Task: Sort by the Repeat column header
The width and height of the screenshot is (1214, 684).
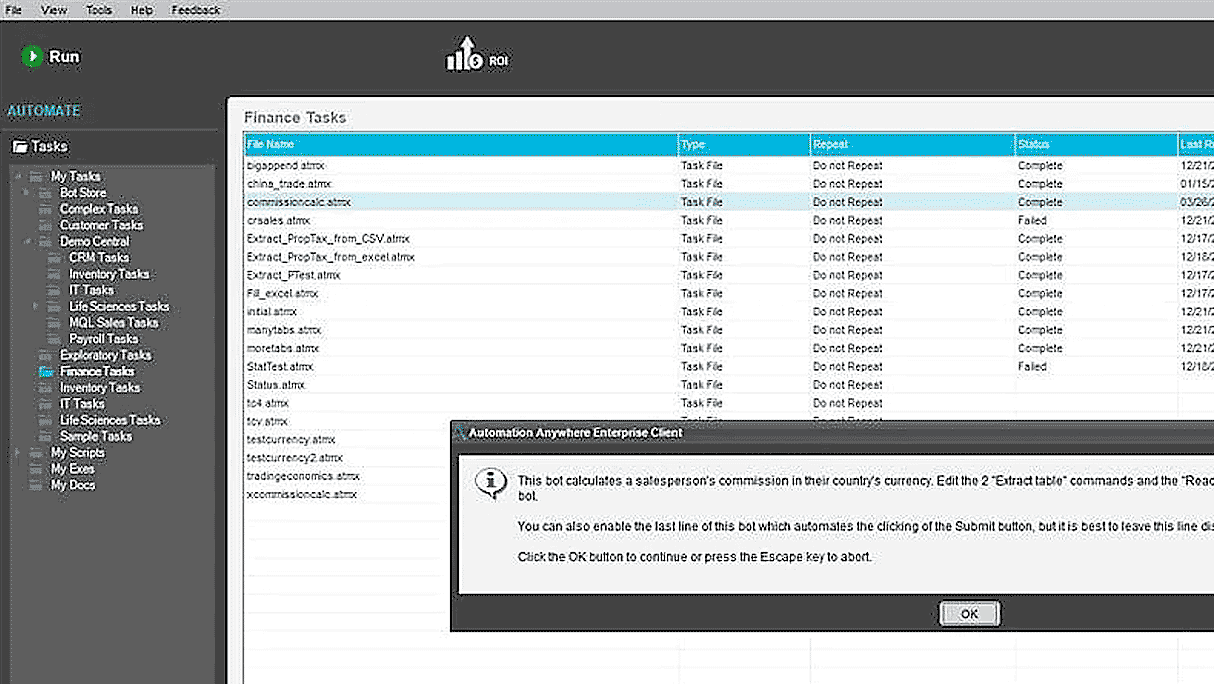Action: [x=912, y=145]
